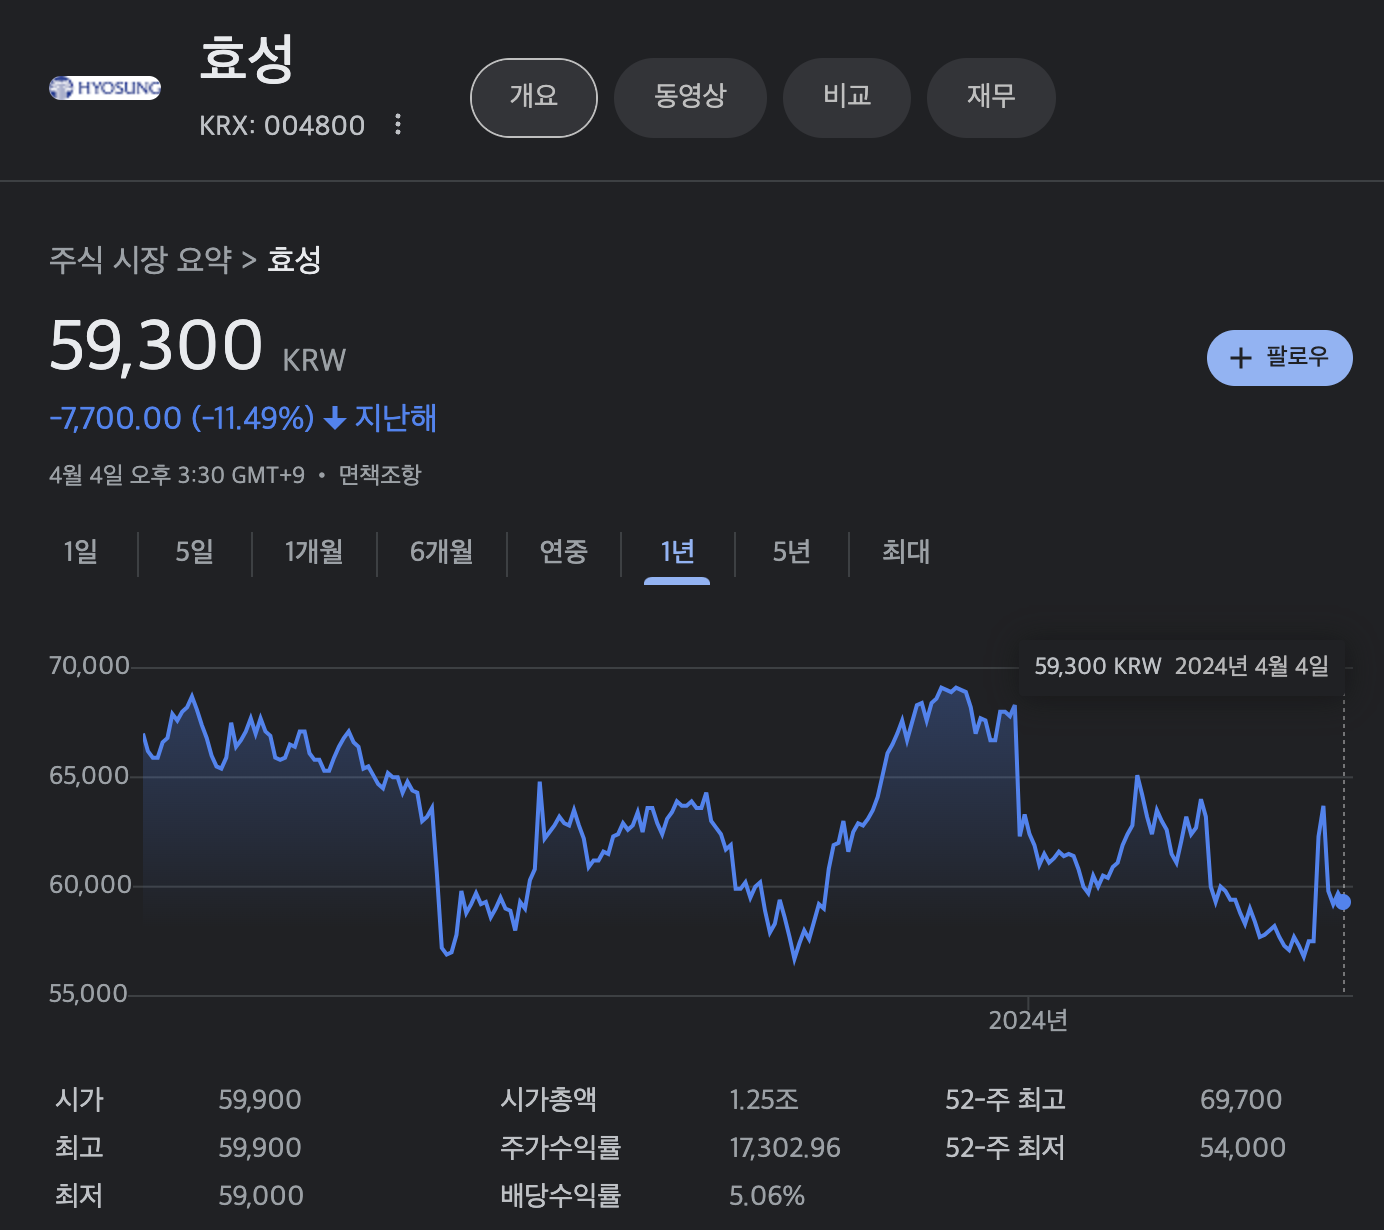The height and width of the screenshot is (1230, 1384).
Task: Select the 개요 tab
Action: coord(534,97)
